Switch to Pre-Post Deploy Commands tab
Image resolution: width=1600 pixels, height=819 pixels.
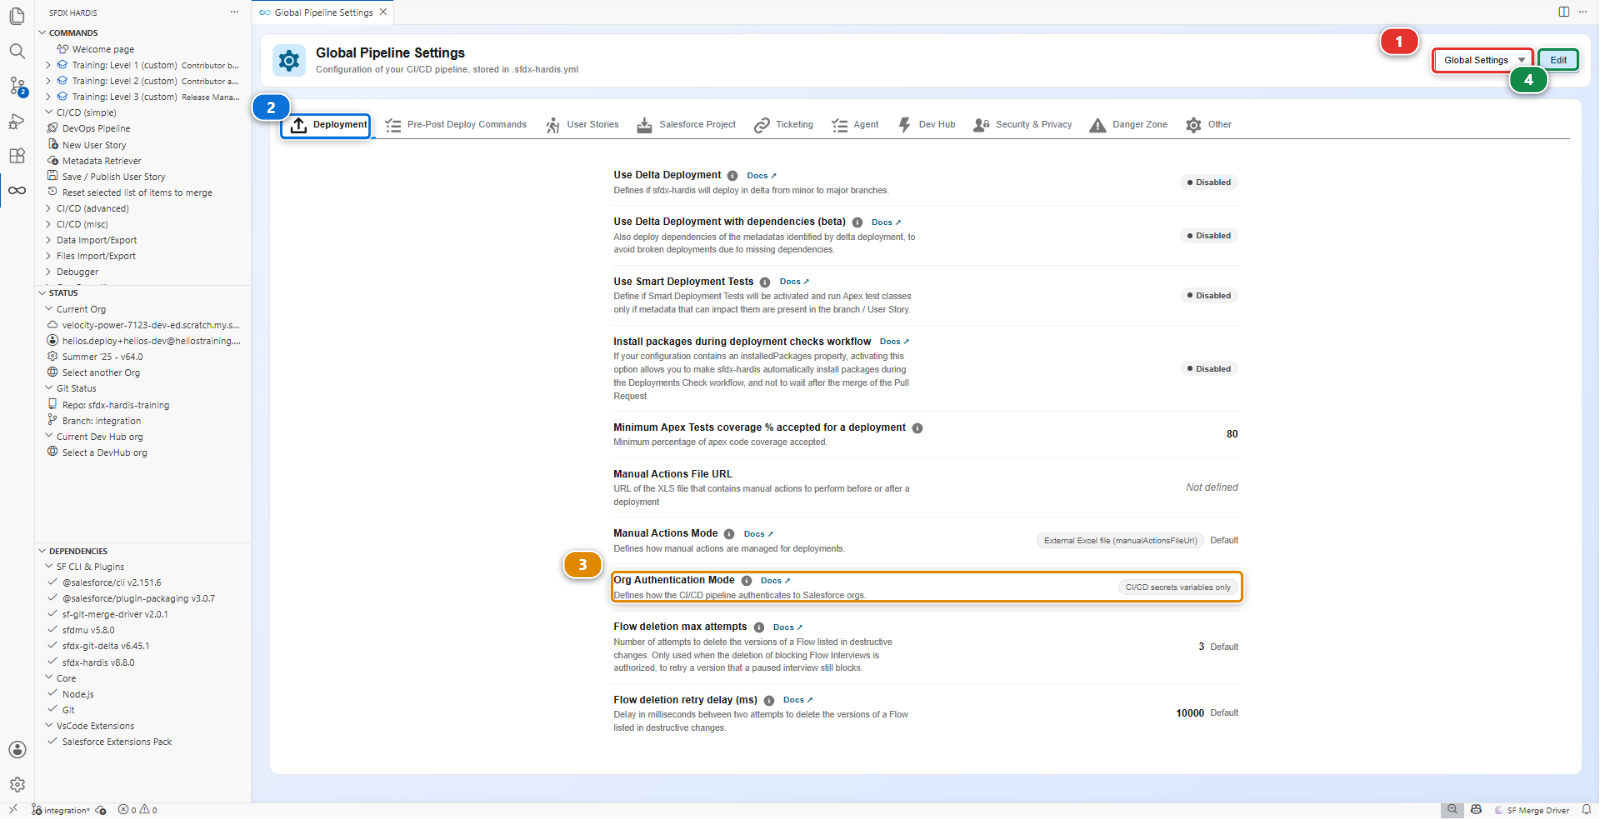click(x=456, y=125)
